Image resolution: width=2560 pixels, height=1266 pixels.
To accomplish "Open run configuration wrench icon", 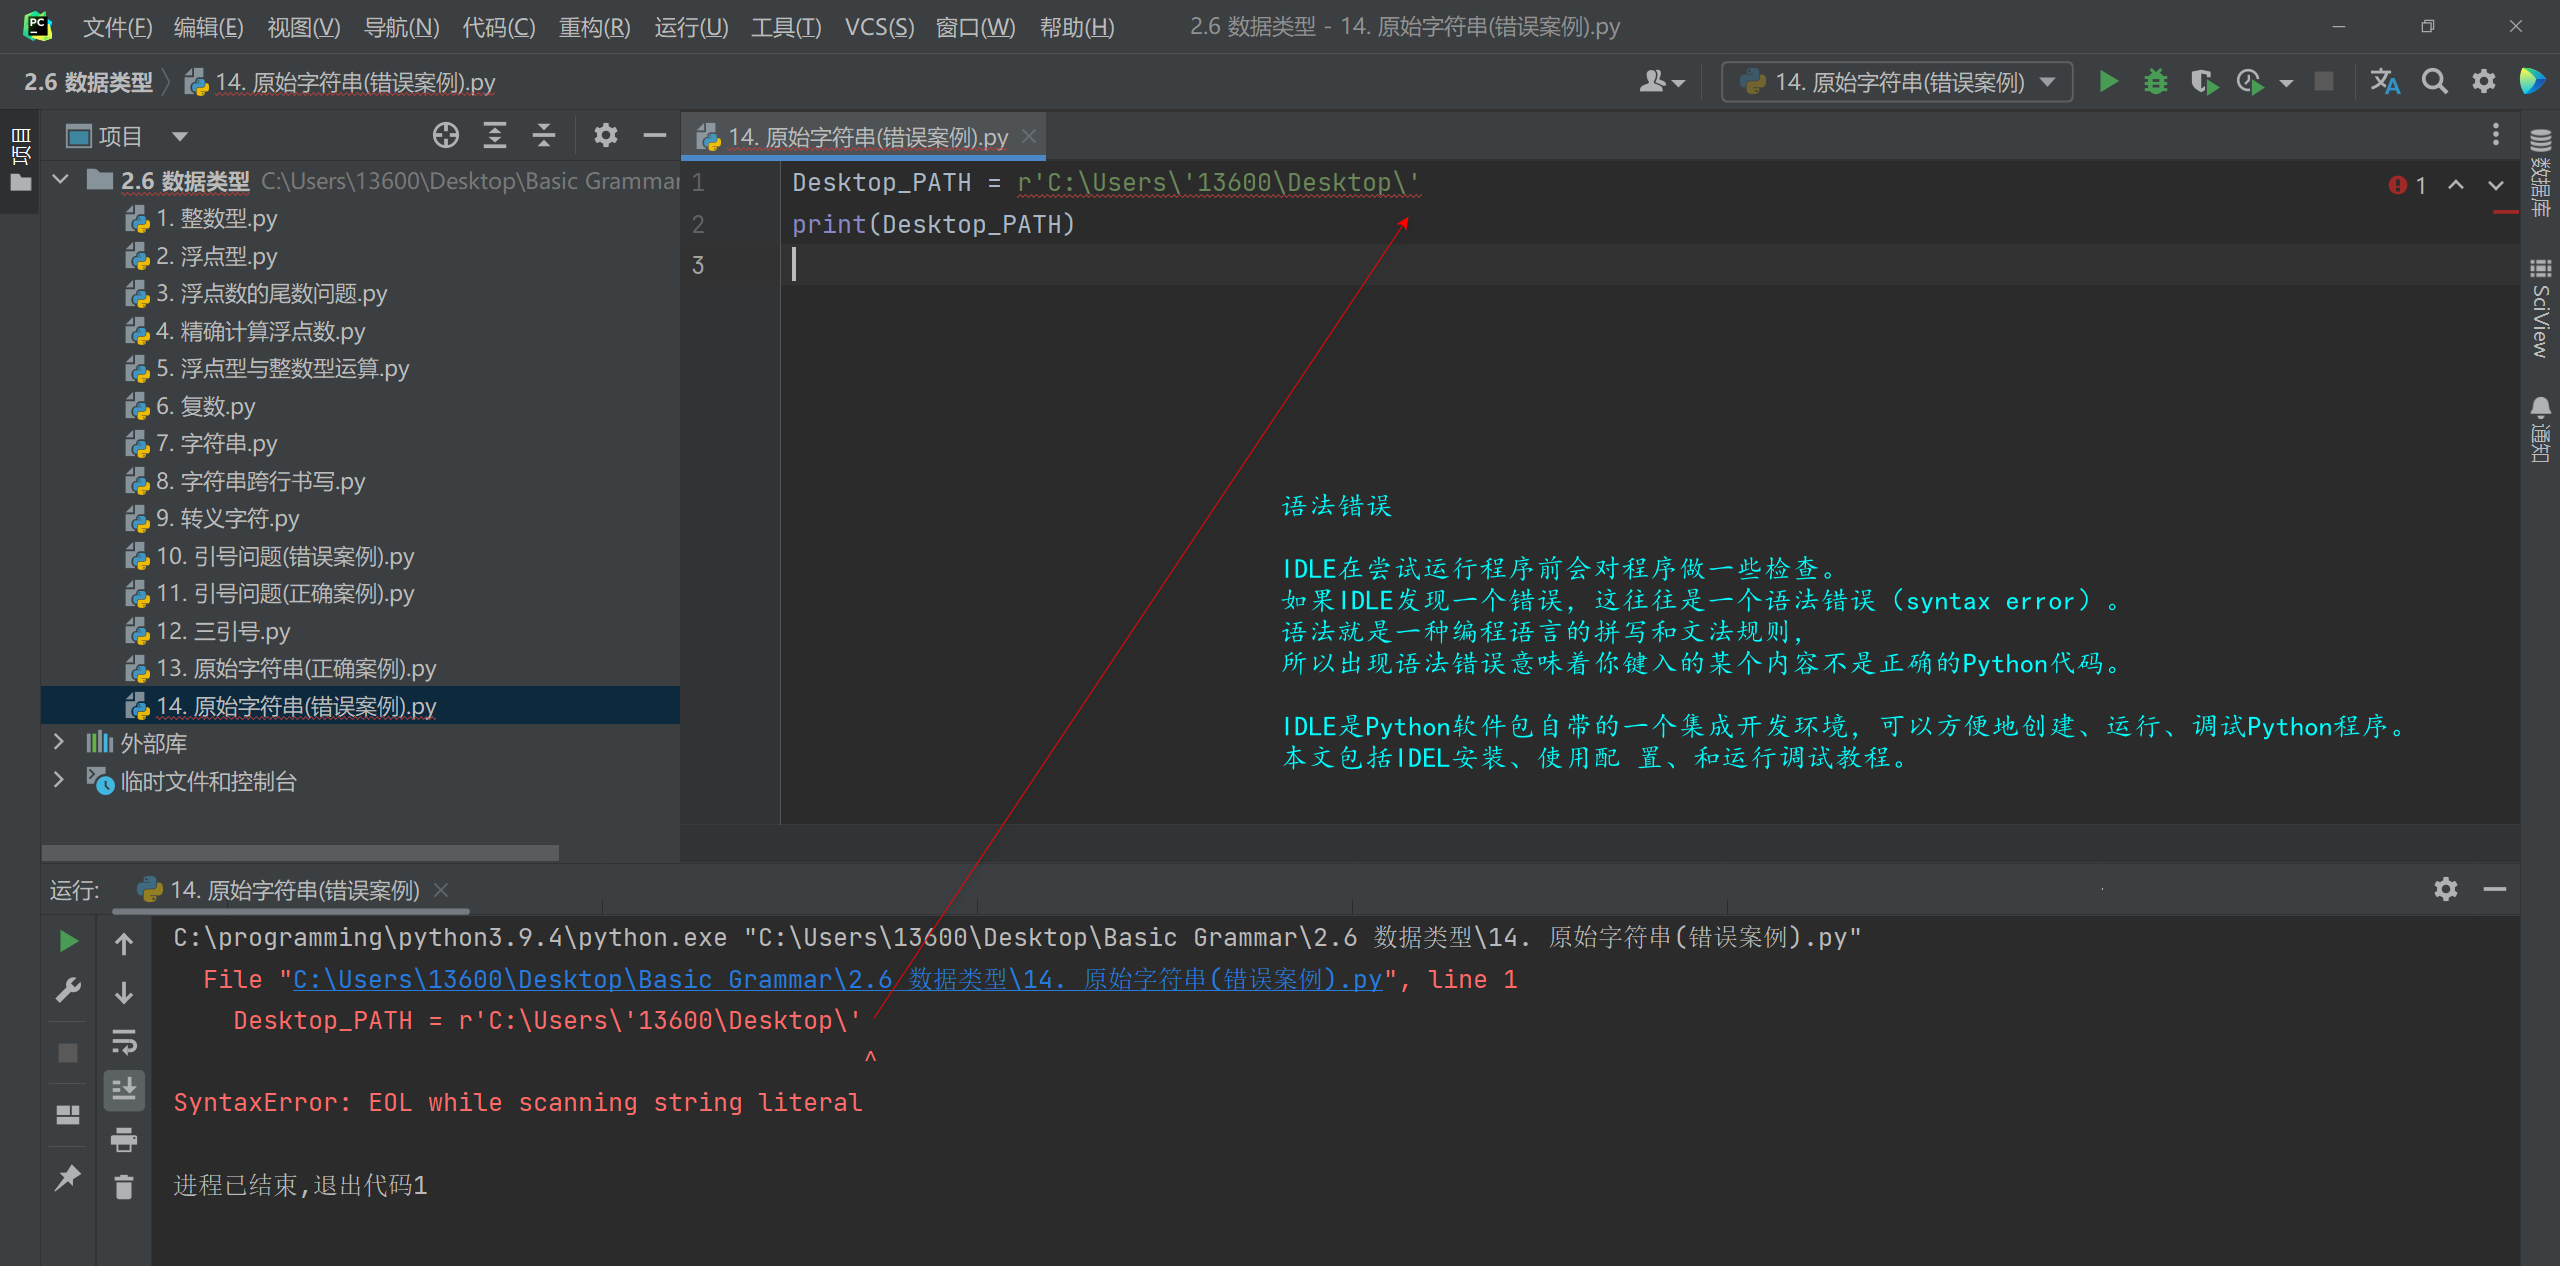I will [x=68, y=991].
